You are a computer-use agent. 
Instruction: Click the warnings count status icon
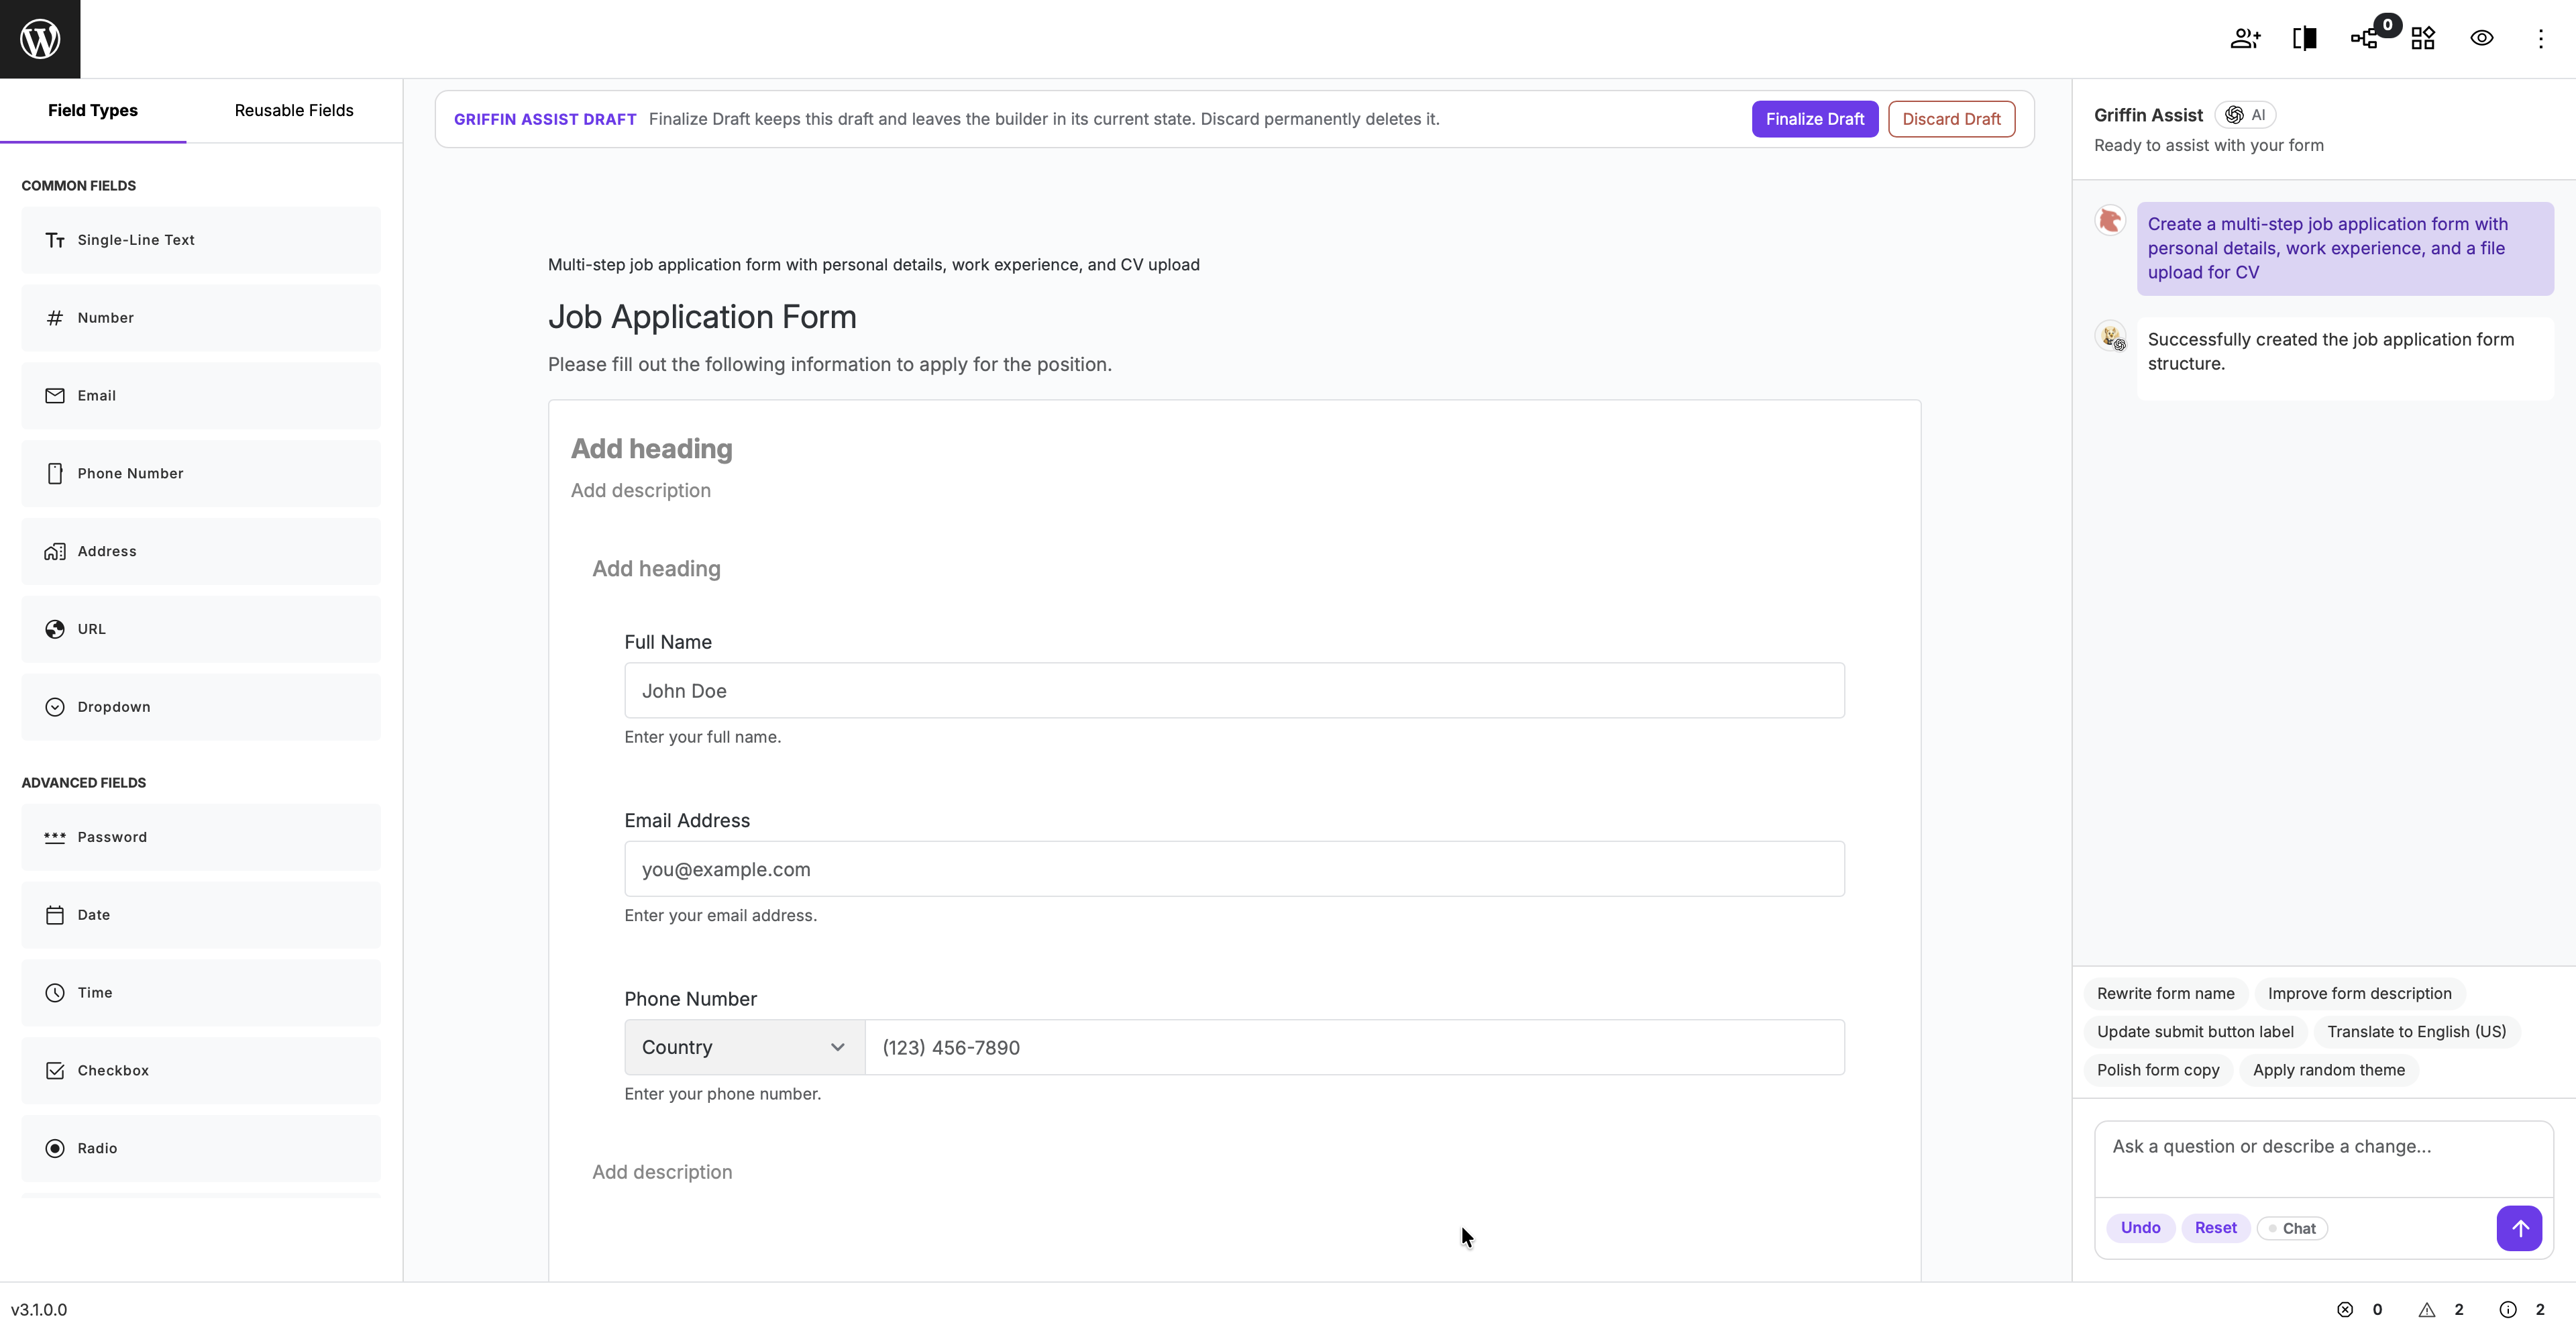(x=2427, y=1310)
